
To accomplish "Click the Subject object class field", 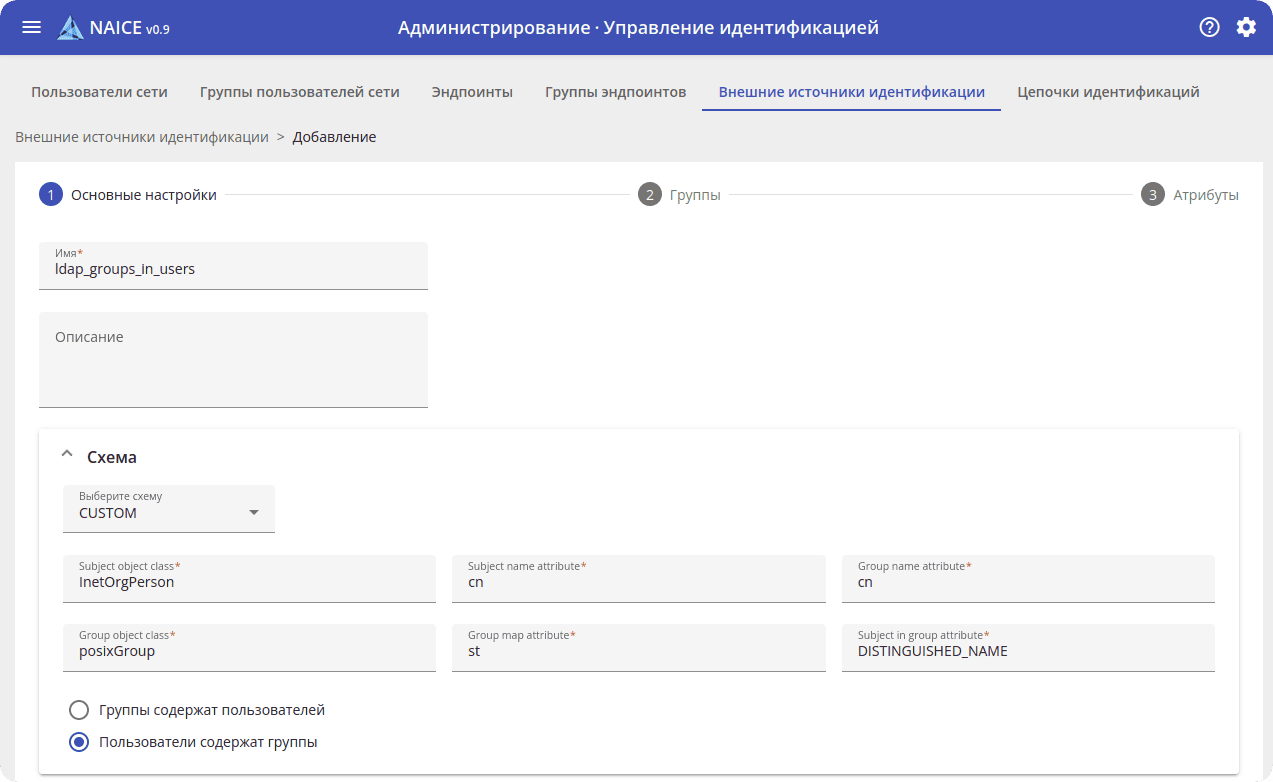I will coord(249,582).
